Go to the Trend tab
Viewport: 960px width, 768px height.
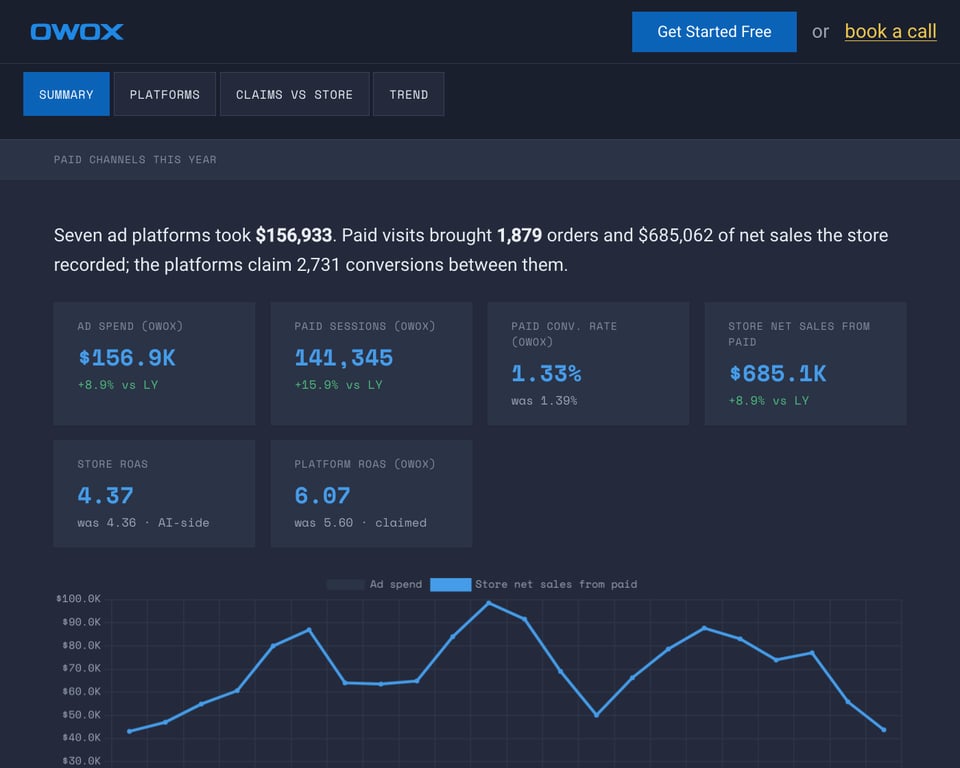click(x=408, y=94)
